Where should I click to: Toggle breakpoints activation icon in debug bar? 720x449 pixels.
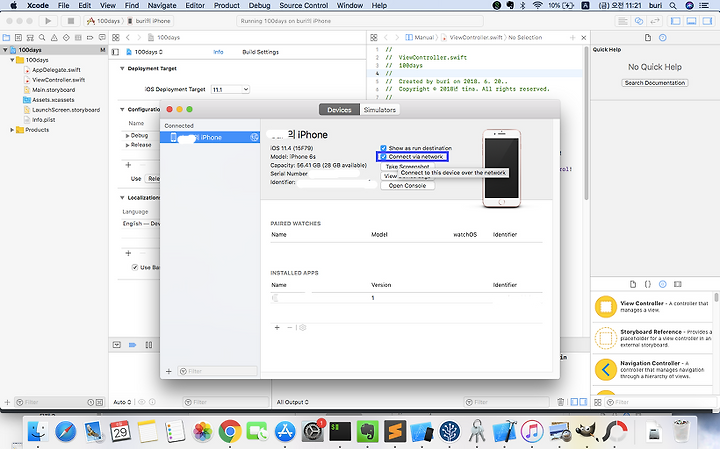(x=132, y=345)
